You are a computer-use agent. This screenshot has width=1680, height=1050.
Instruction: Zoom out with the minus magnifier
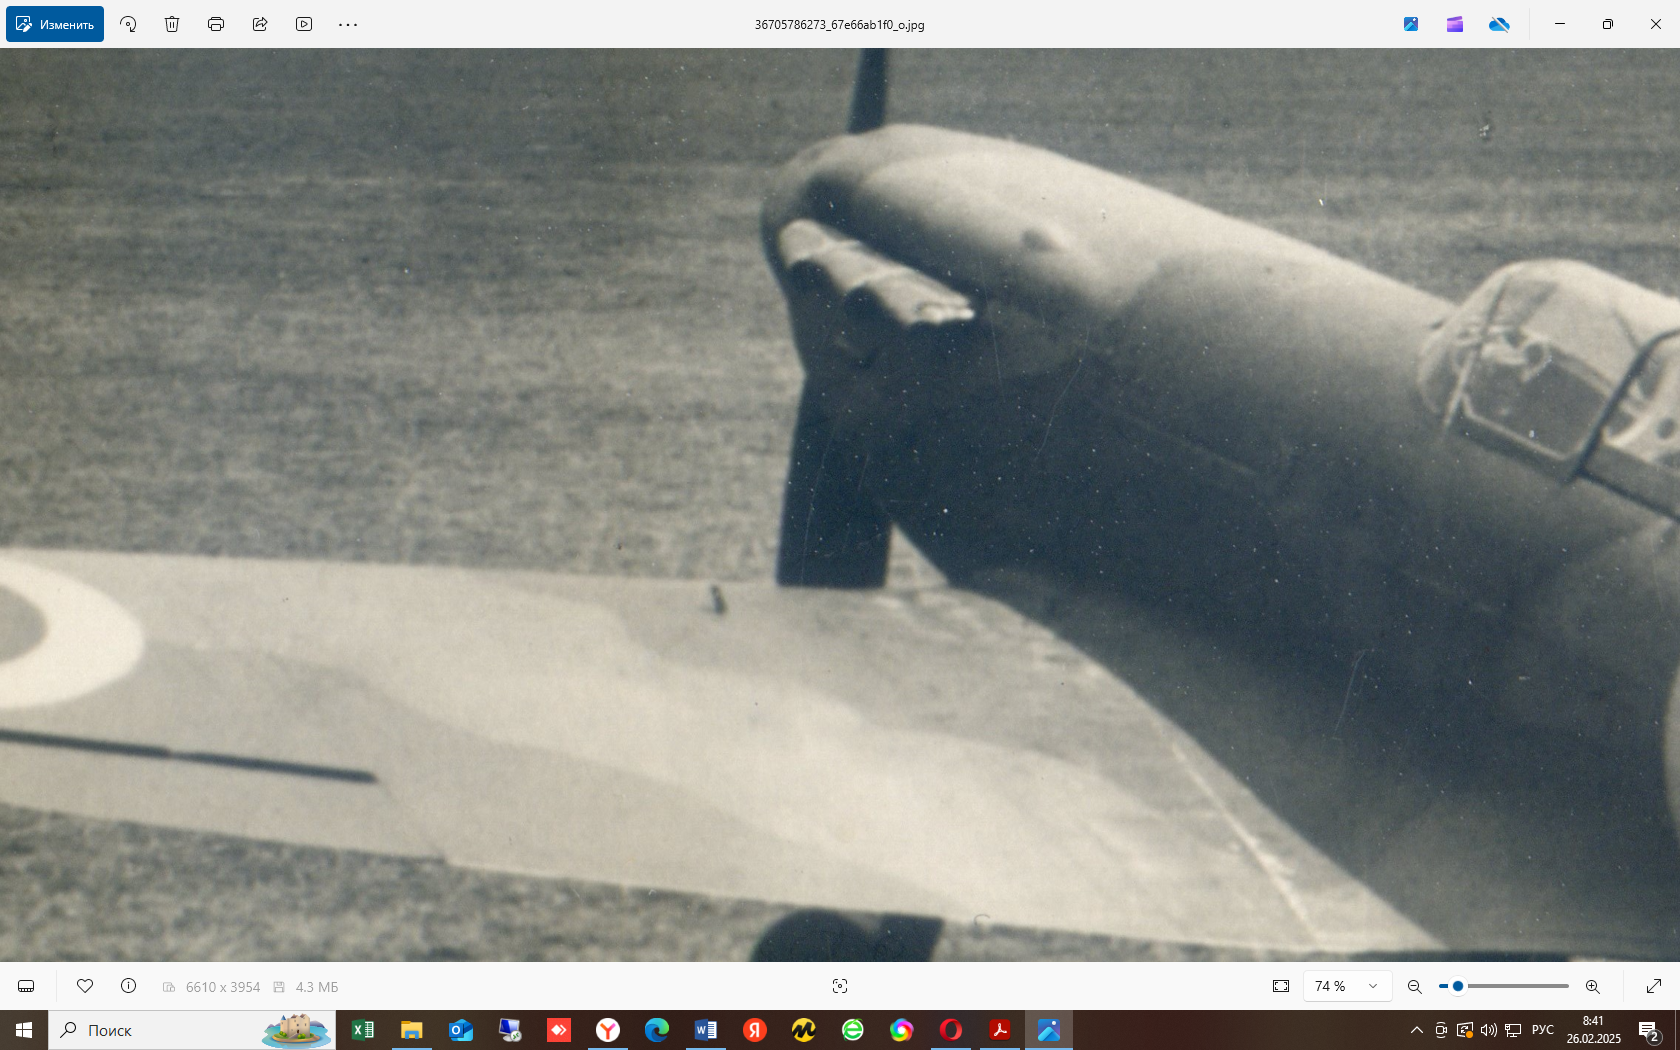point(1414,986)
